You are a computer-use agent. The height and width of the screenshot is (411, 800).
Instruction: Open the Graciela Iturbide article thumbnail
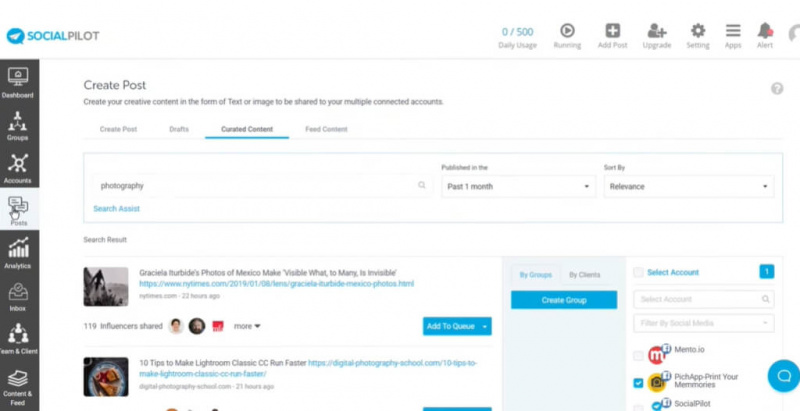point(106,287)
